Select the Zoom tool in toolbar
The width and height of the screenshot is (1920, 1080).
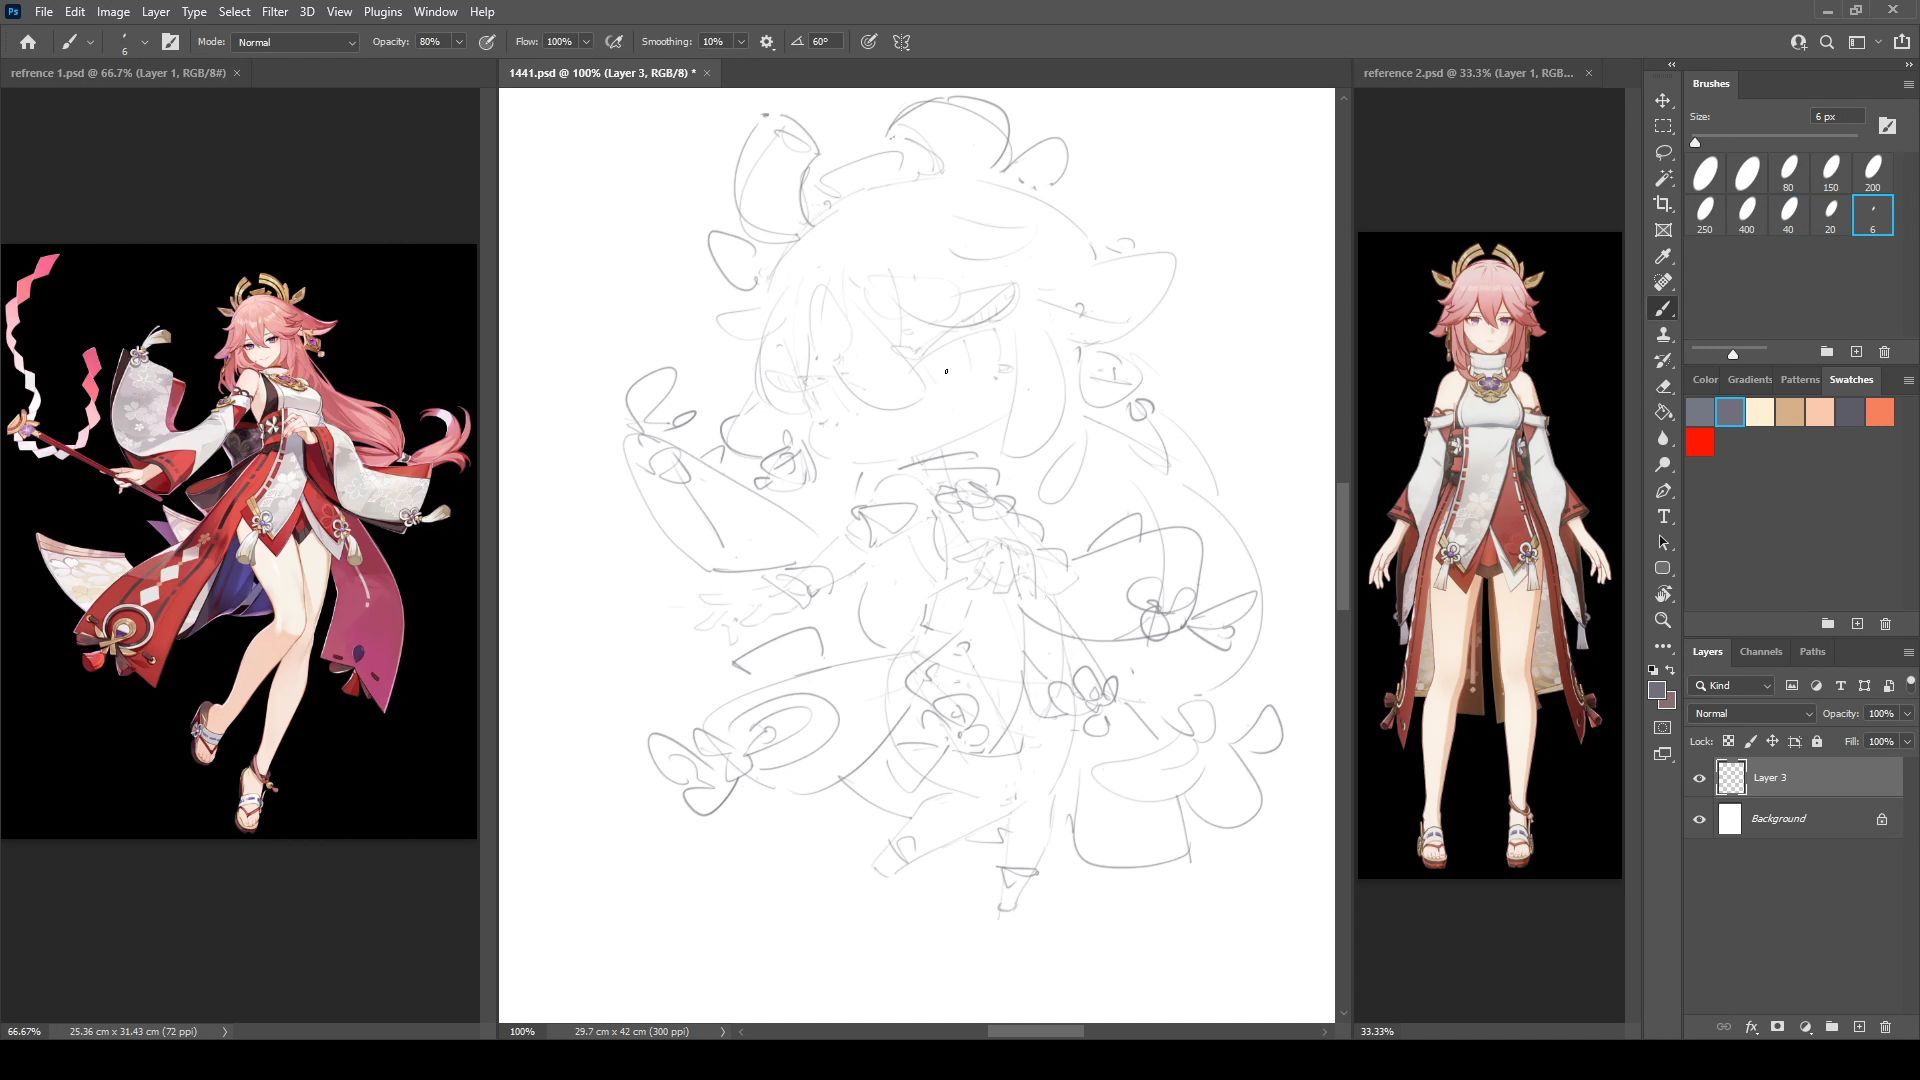coord(1663,620)
